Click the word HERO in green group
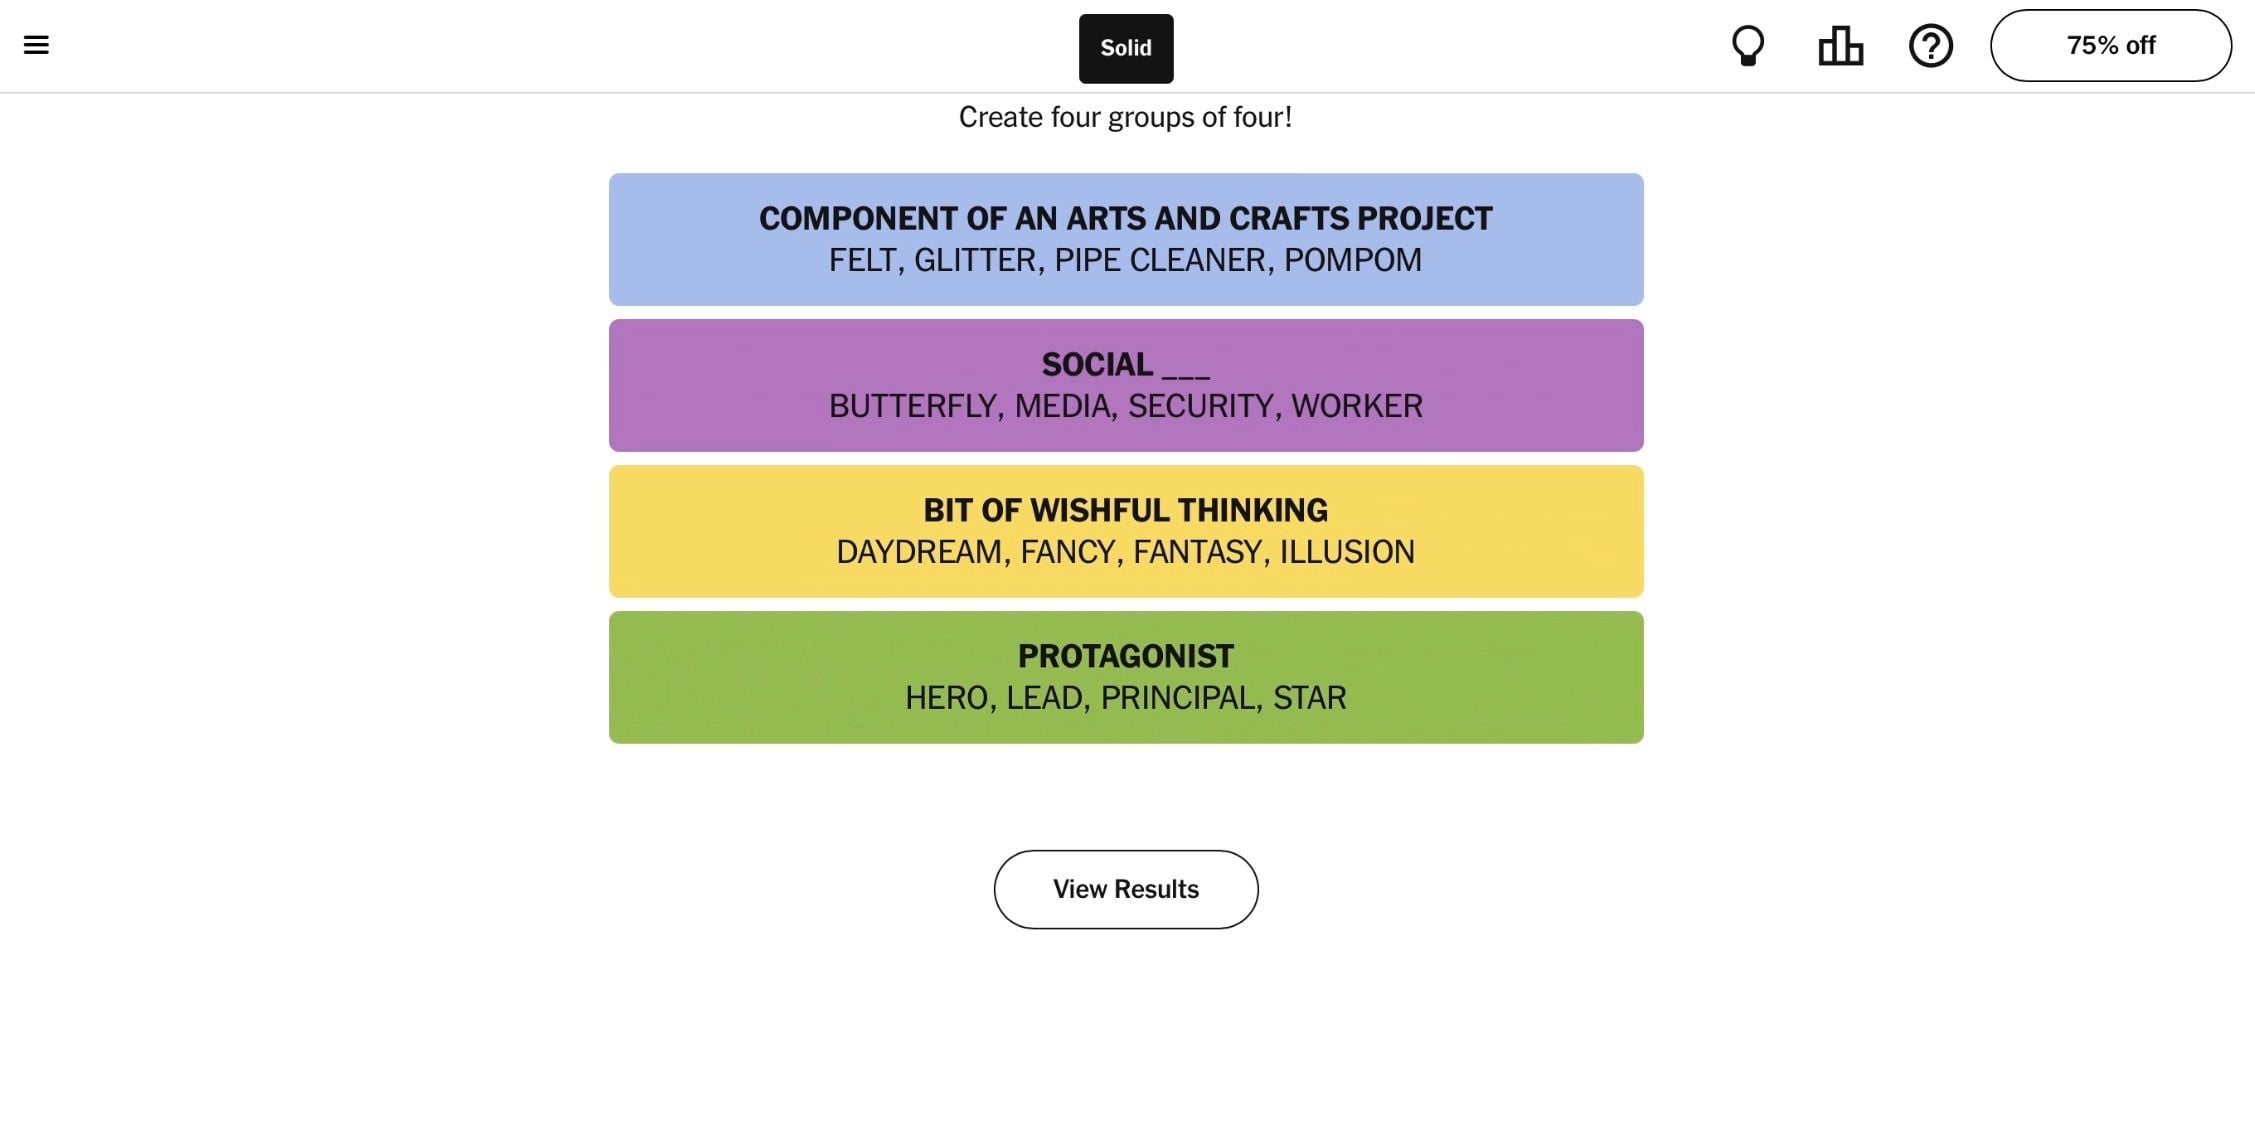Screen dimensions: 2255x1134 (x=947, y=698)
